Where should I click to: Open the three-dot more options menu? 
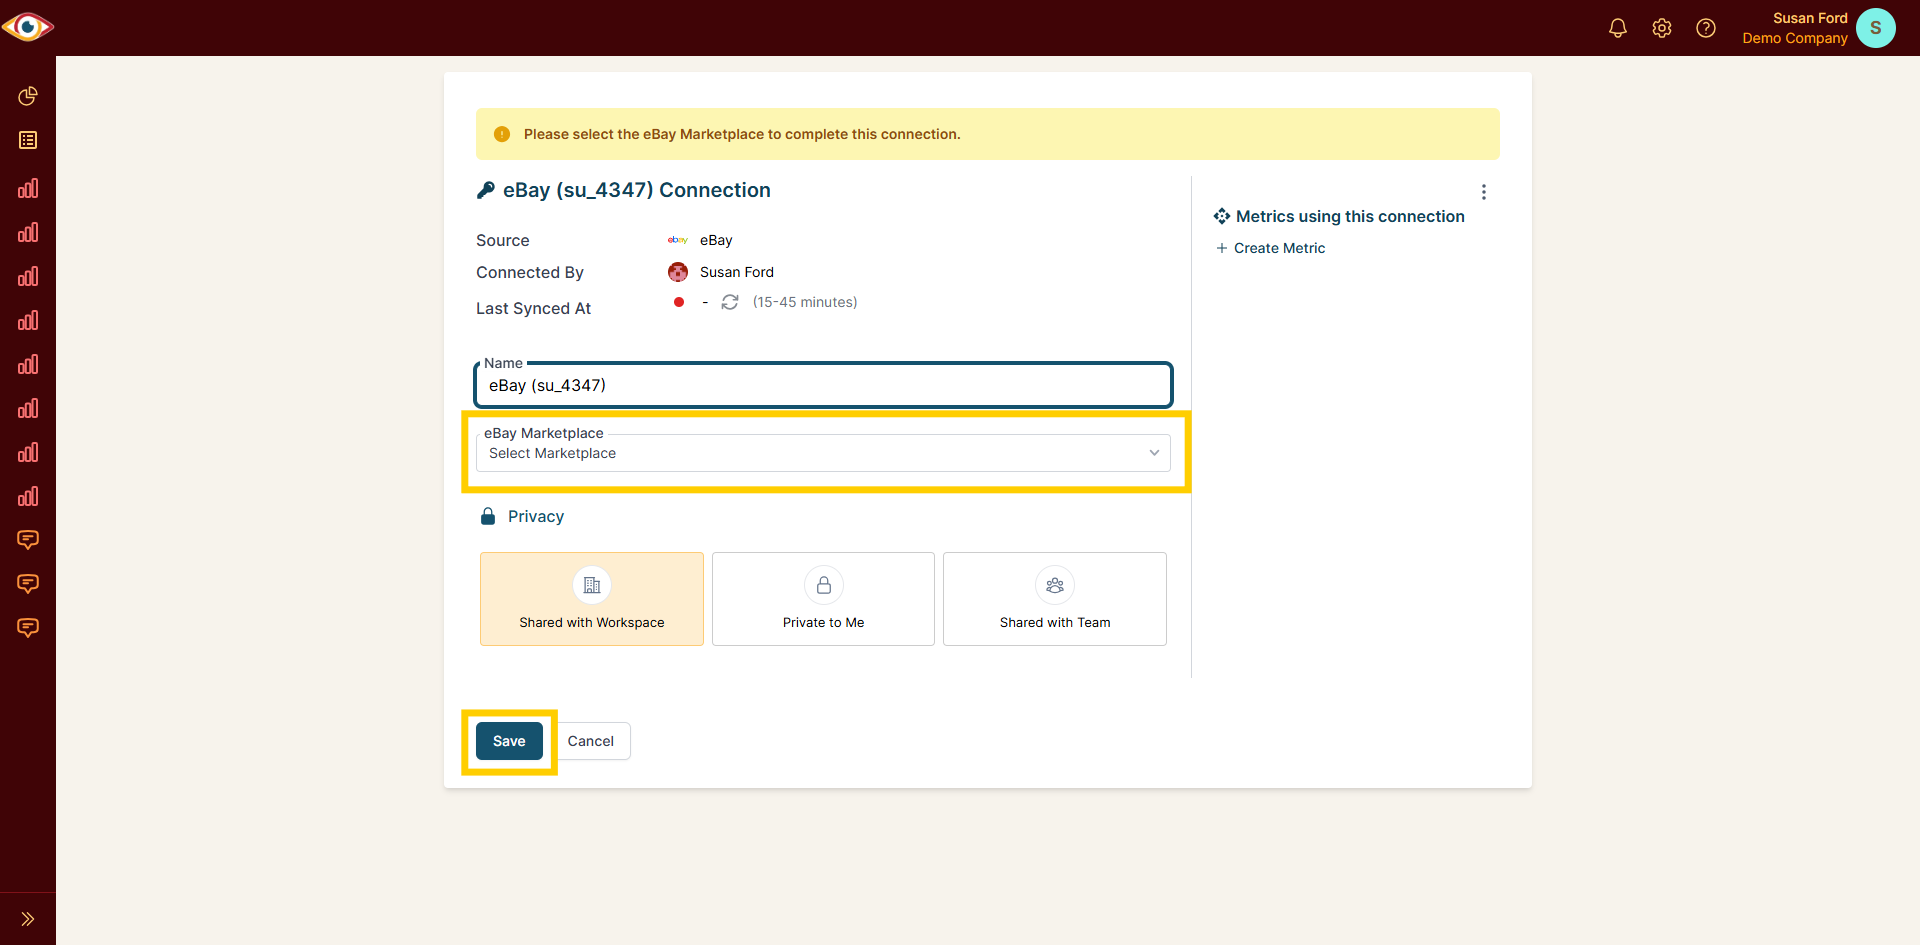(x=1484, y=192)
